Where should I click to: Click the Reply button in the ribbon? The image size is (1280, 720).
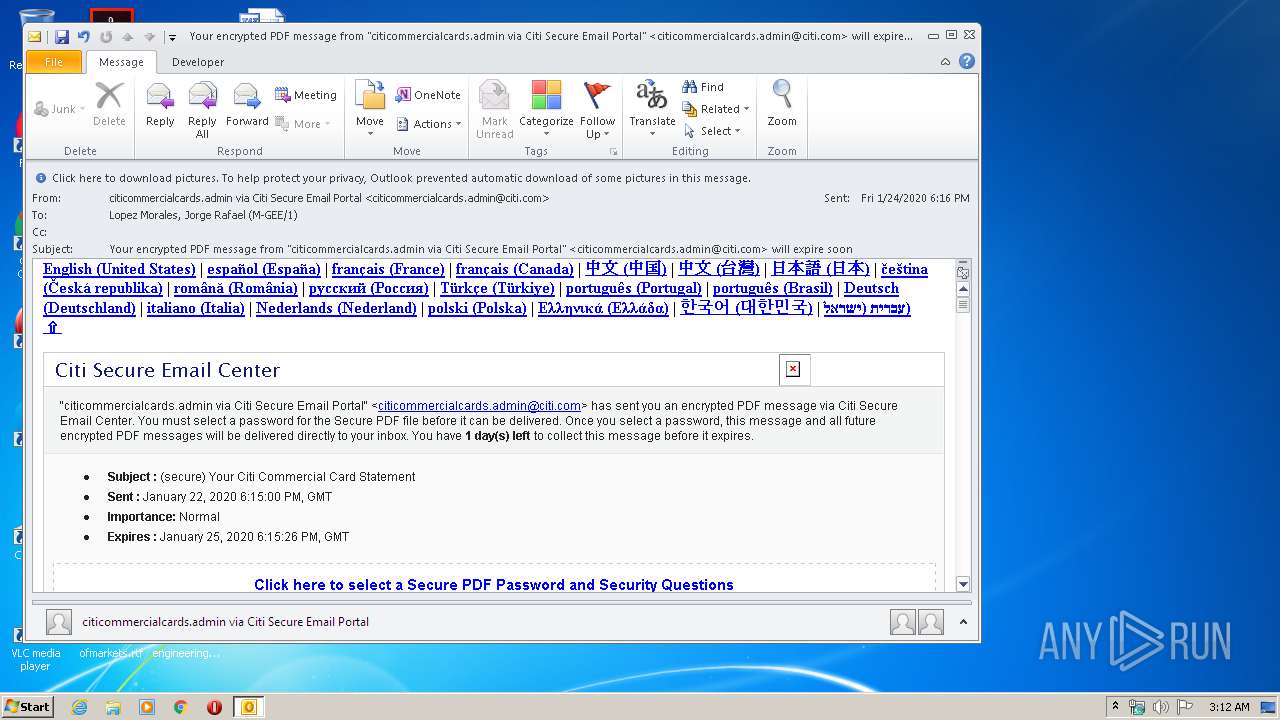coord(160,107)
